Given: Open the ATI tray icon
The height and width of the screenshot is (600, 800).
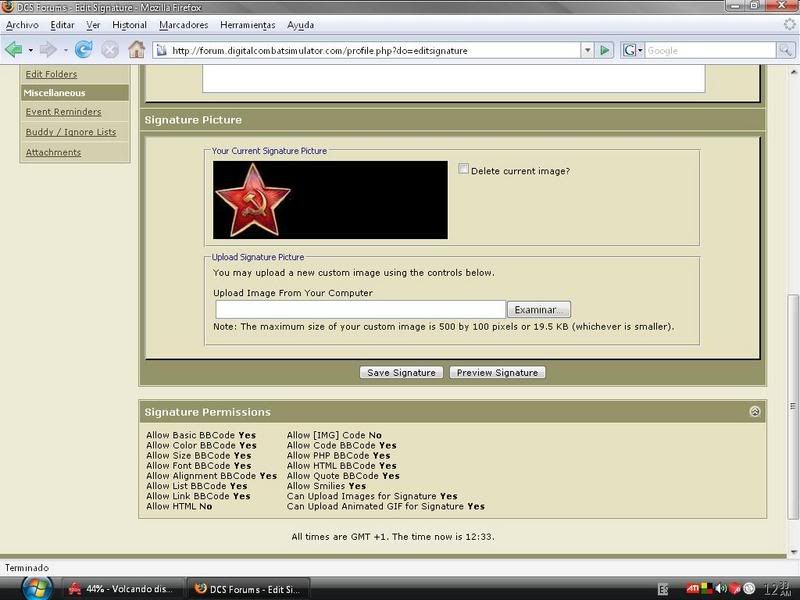Looking at the screenshot, I should 692,588.
